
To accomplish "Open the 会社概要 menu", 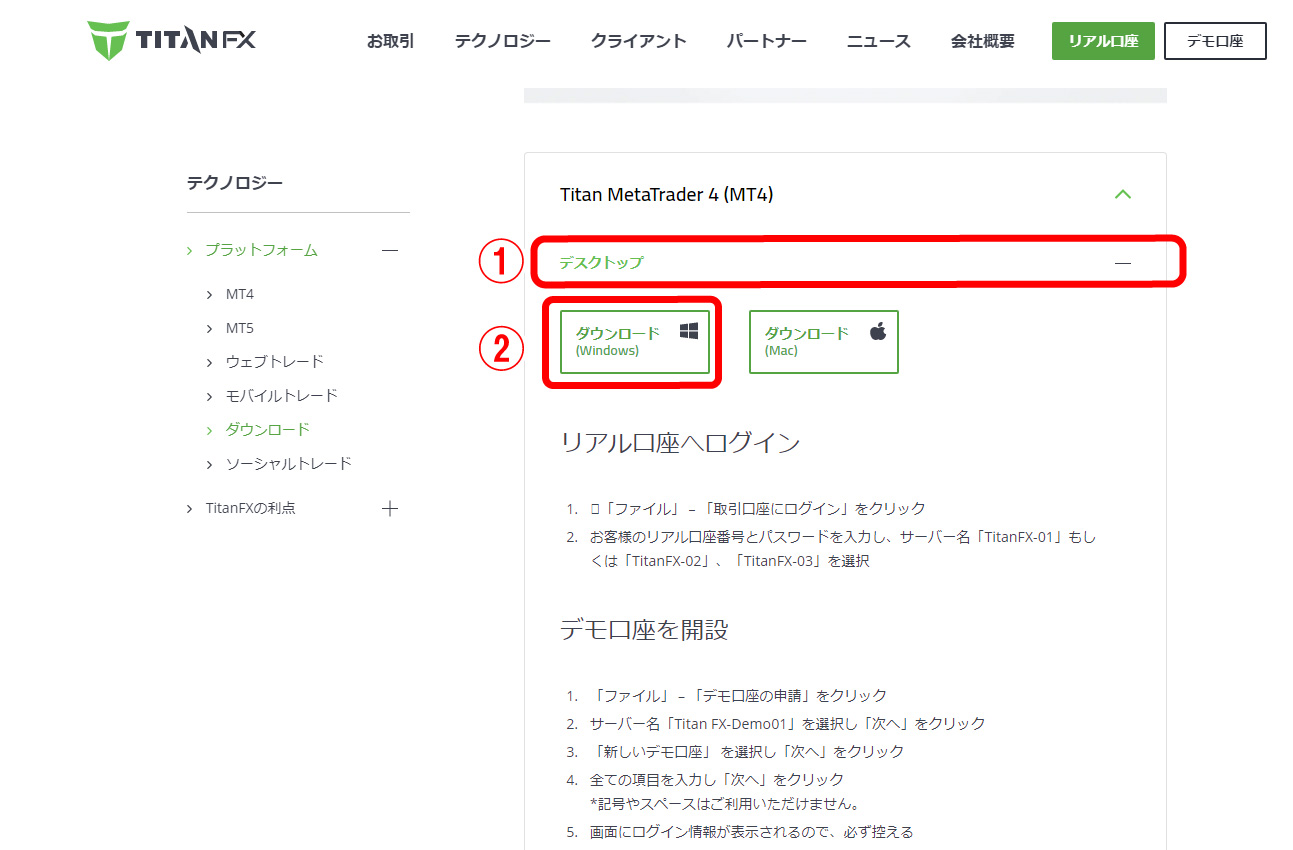I will click(x=982, y=41).
